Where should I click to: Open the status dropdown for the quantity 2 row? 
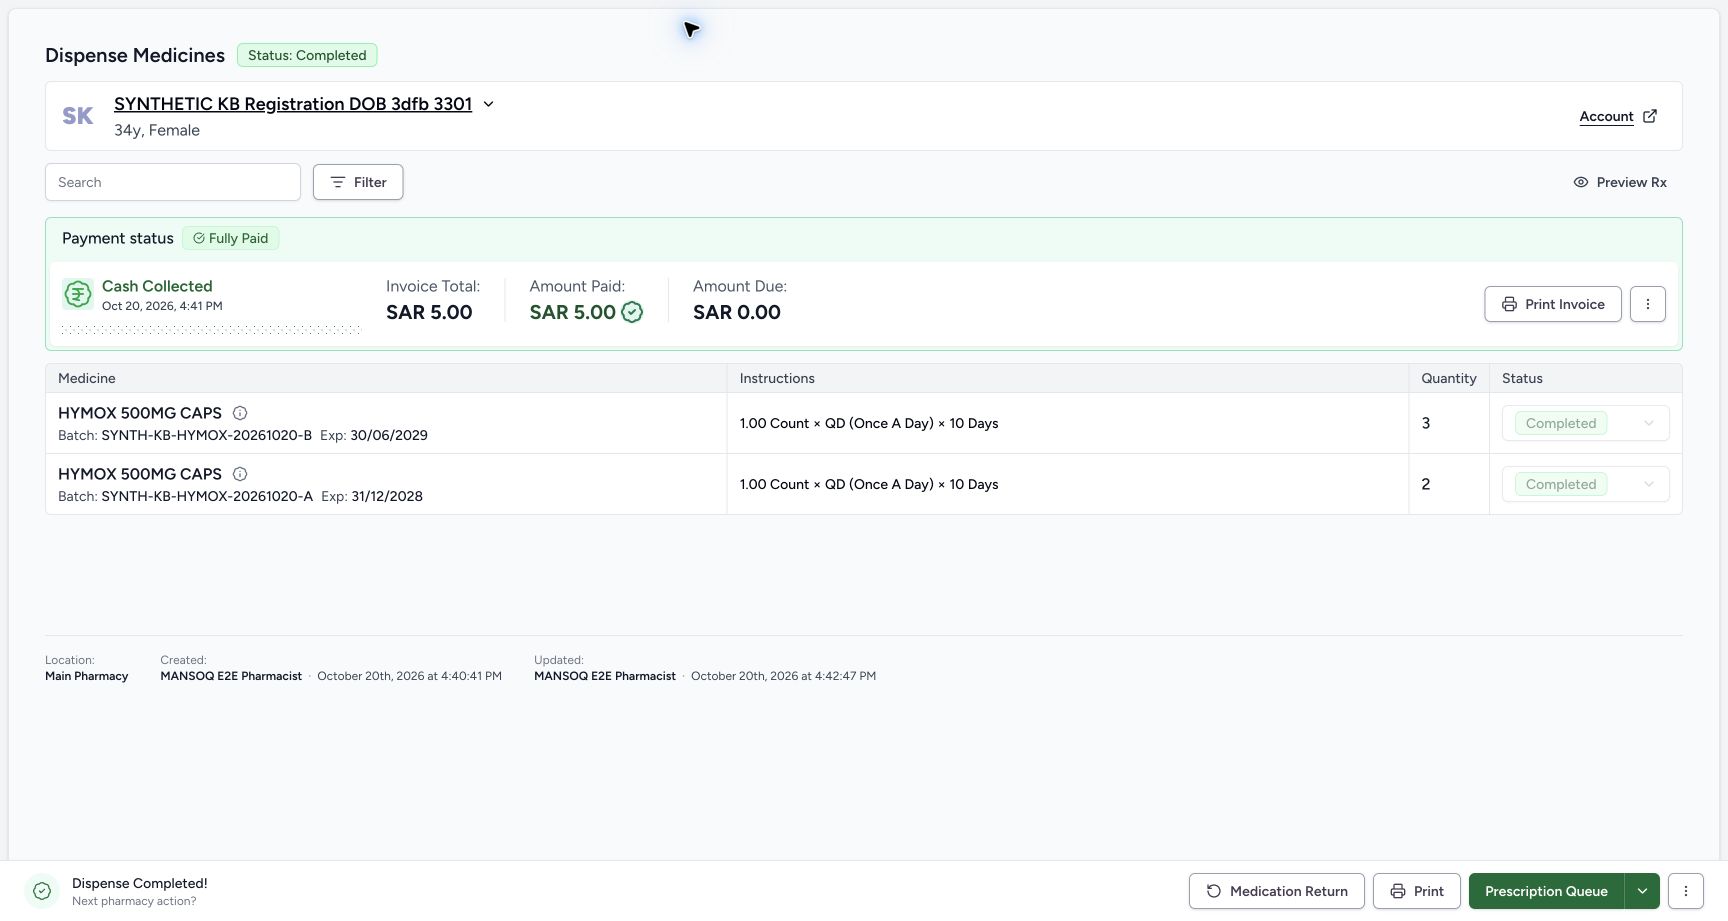click(x=1586, y=484)
